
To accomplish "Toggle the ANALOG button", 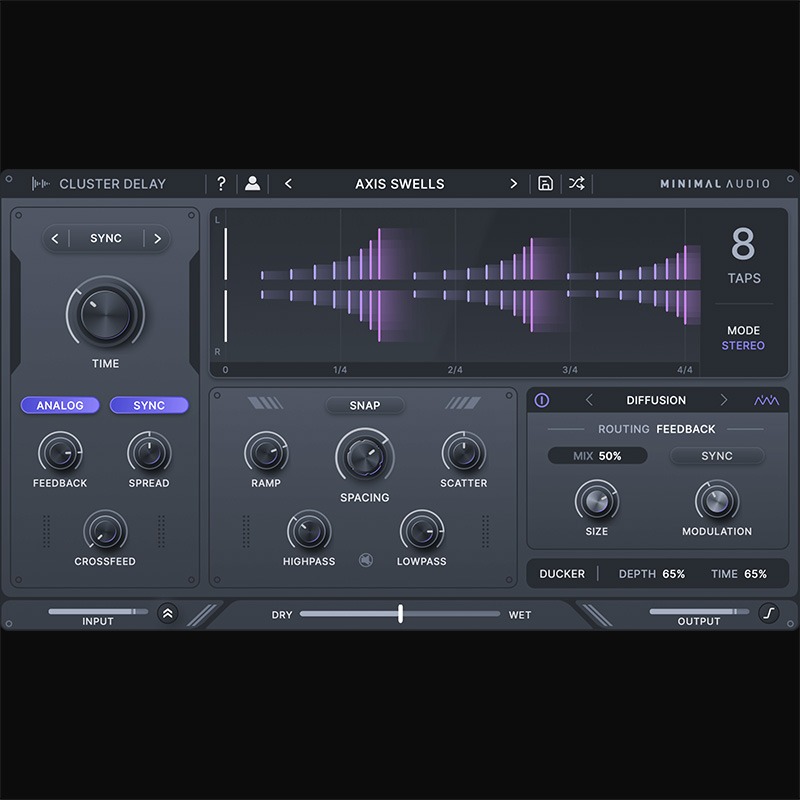I will click(x=60, y=405).
